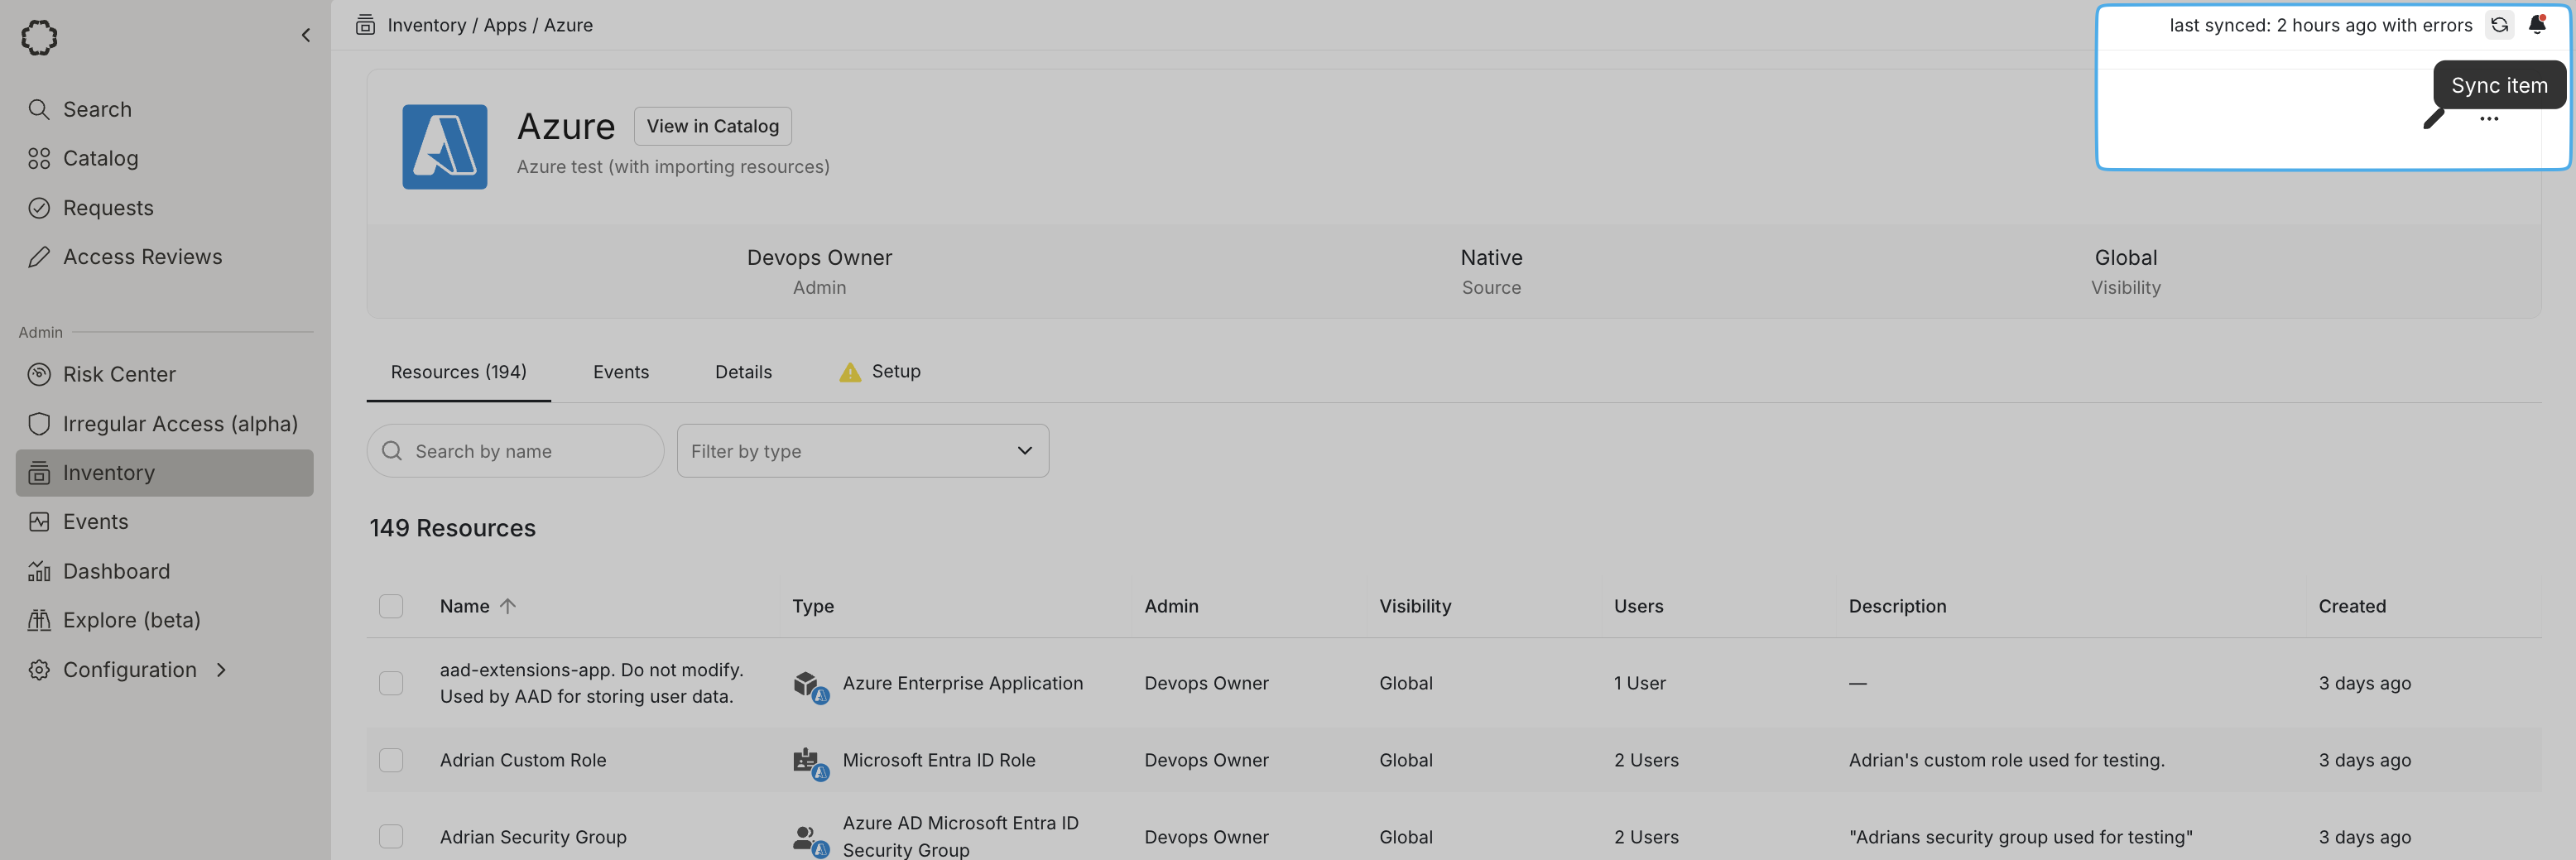
Task: Click '1 User' in aad-extensions row
Action: click(x=1639, y=683)
